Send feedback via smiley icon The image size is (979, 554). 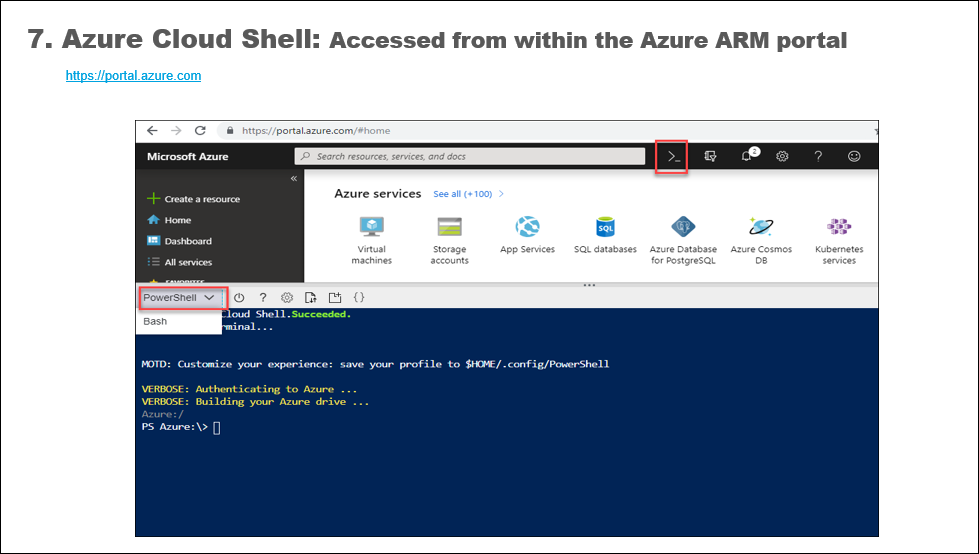click(x=854, y=156)
